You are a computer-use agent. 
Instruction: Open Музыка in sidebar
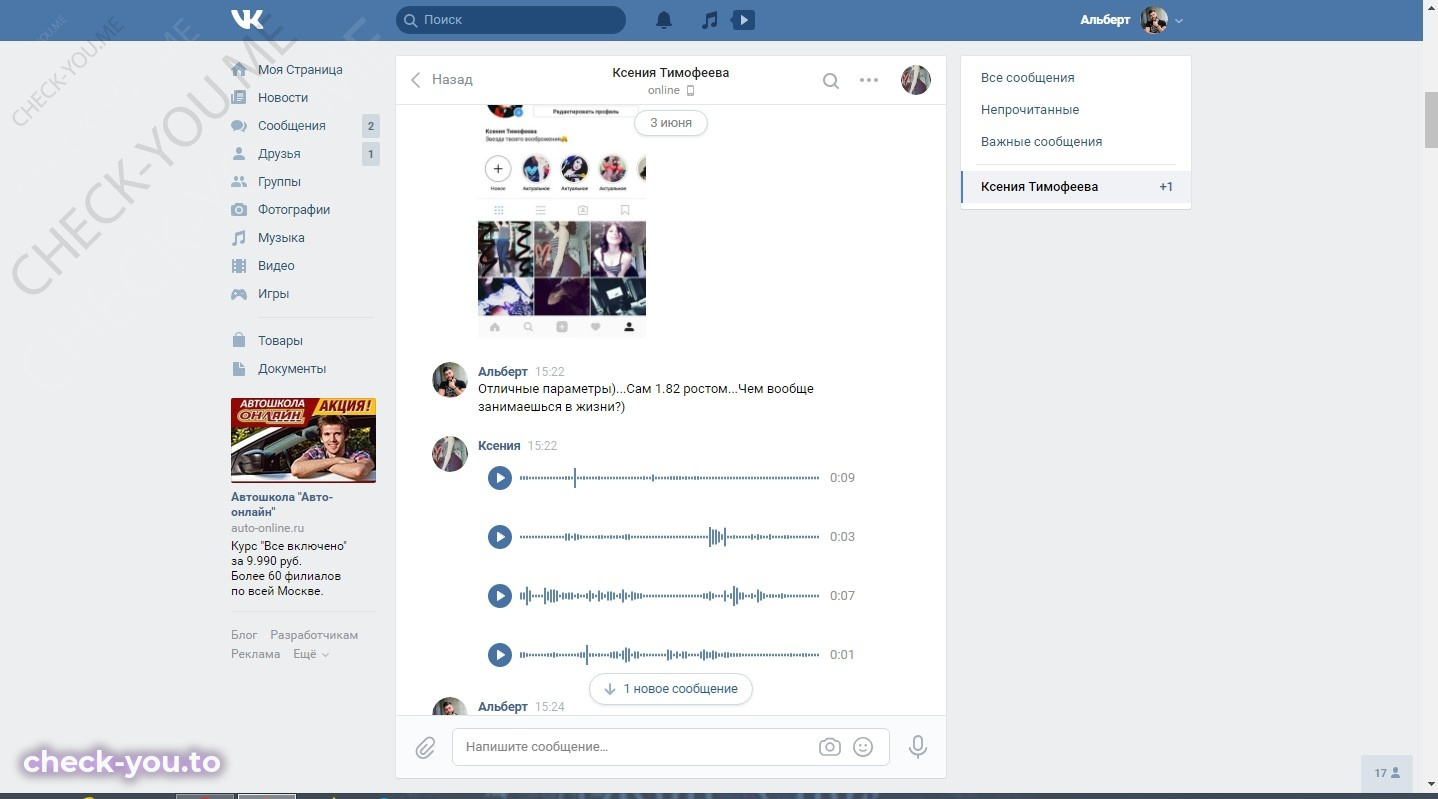click(x=281, y=238)
